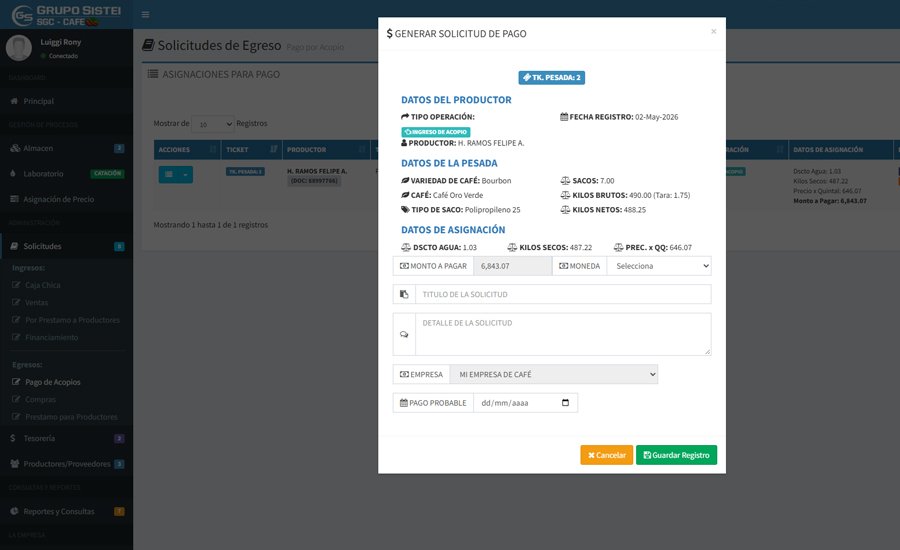The image size is (900, 550).
Task: Click the home icon next to Principal
Action: 14,101
